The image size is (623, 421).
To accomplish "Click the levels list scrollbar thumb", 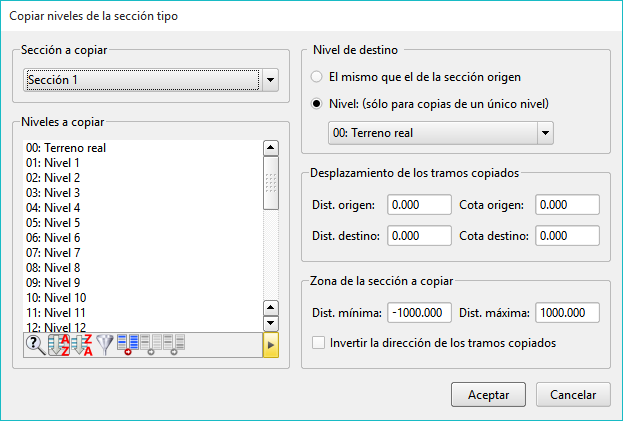I will point(271,183).
